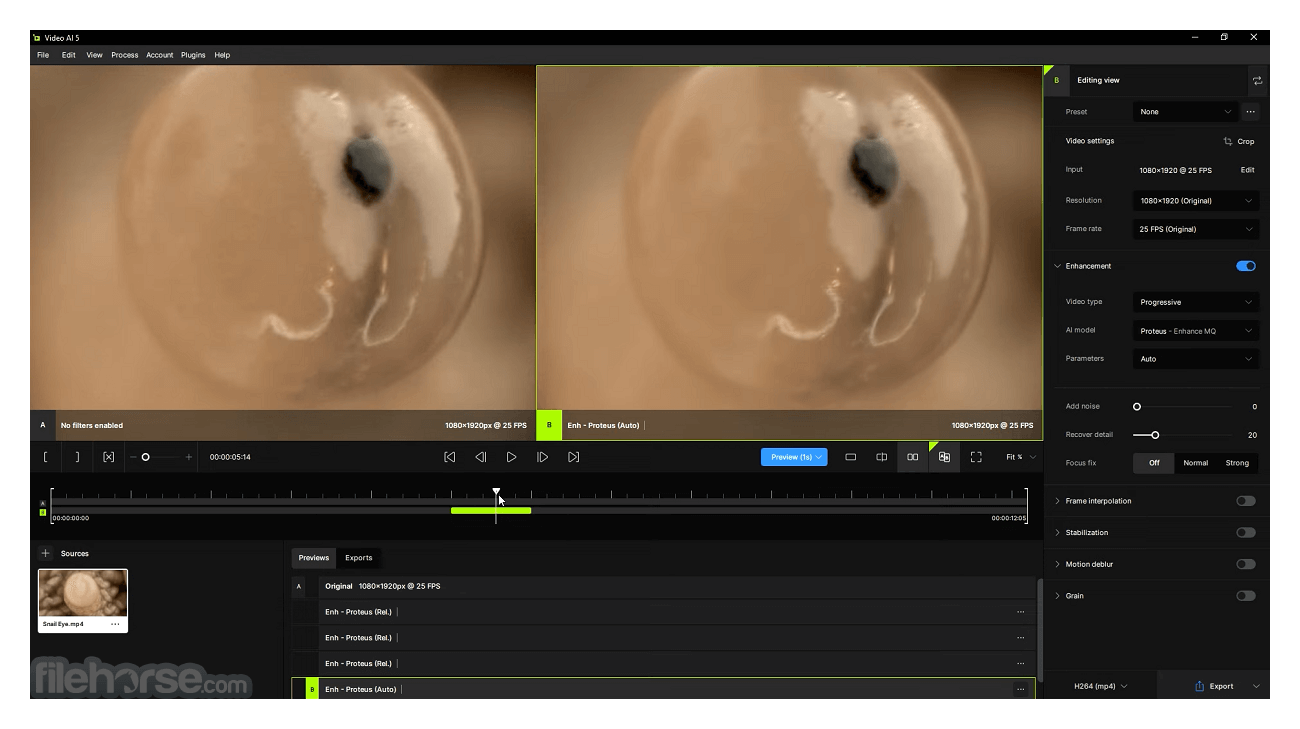Select the side-by-side view layout
Viewport: 1300px width, 729px height.
coord(913,457)
